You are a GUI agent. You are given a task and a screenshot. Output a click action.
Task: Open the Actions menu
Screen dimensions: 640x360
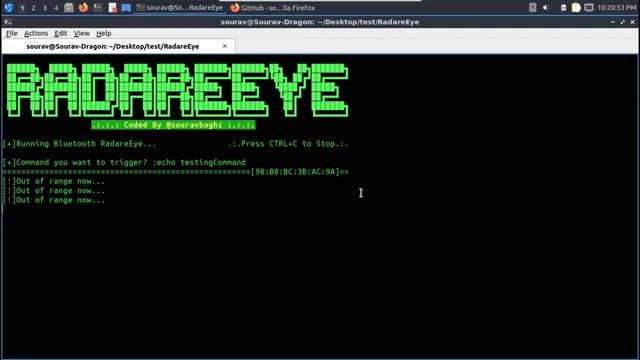pyautogui.click(x=36, y=33)
